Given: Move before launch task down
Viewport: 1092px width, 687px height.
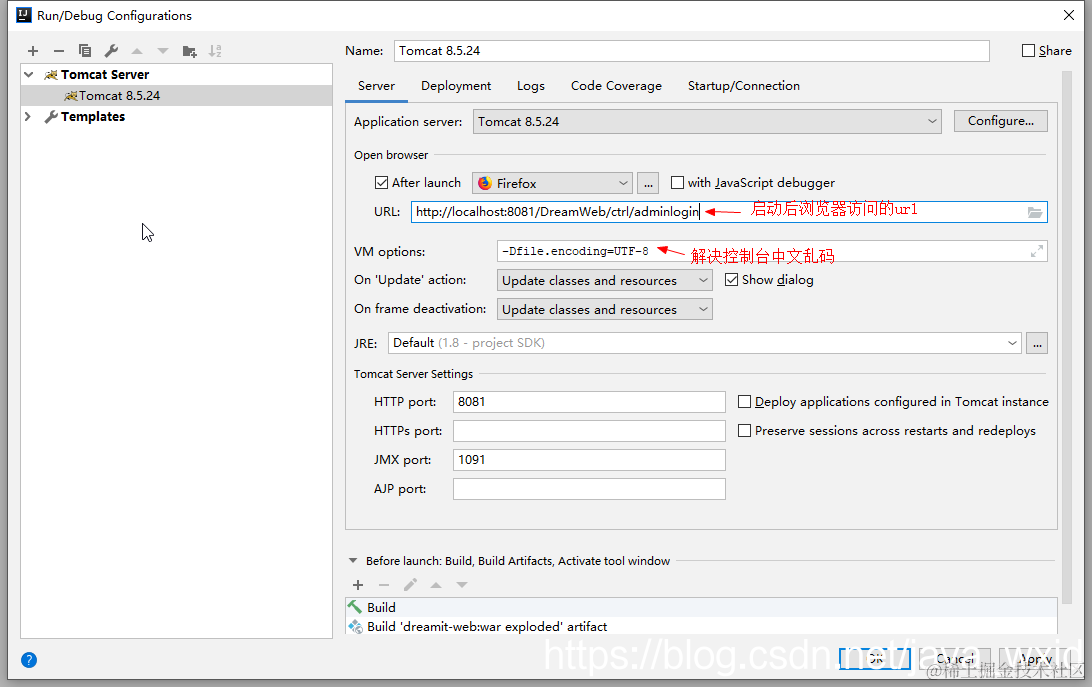Looking at the screenshot, I should tap(462, 585).
